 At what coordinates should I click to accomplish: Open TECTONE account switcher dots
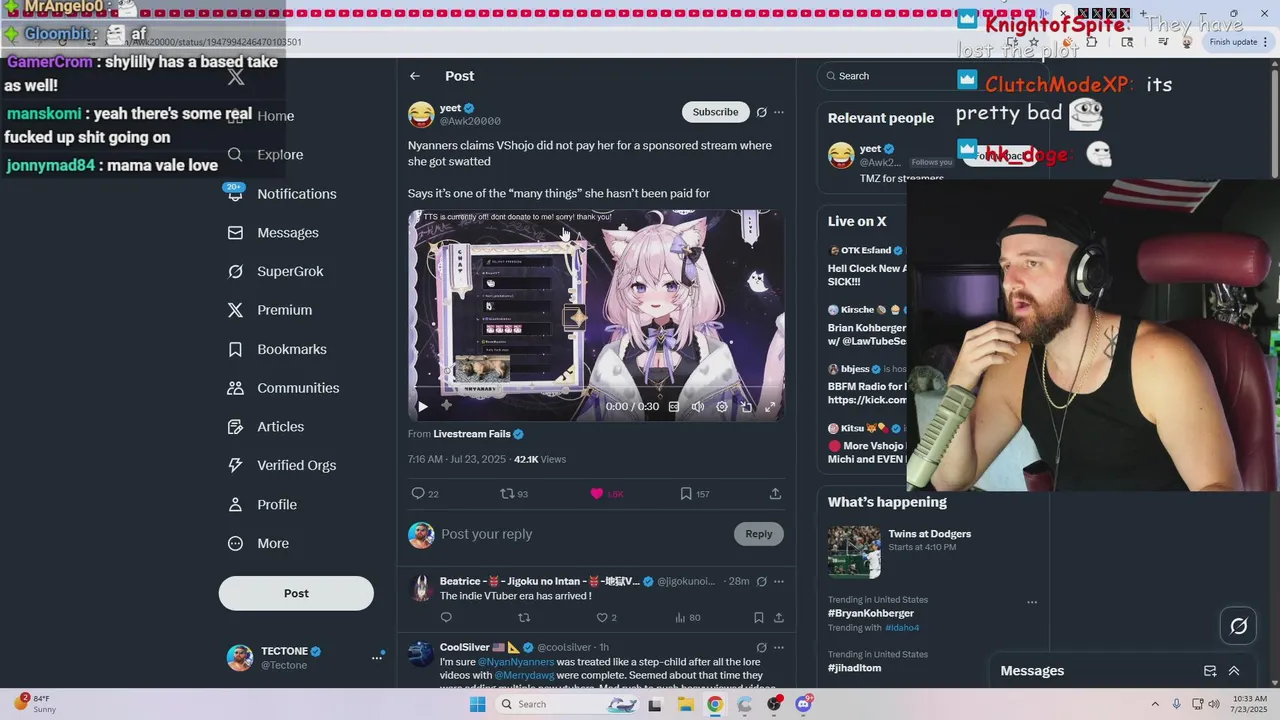377,657
